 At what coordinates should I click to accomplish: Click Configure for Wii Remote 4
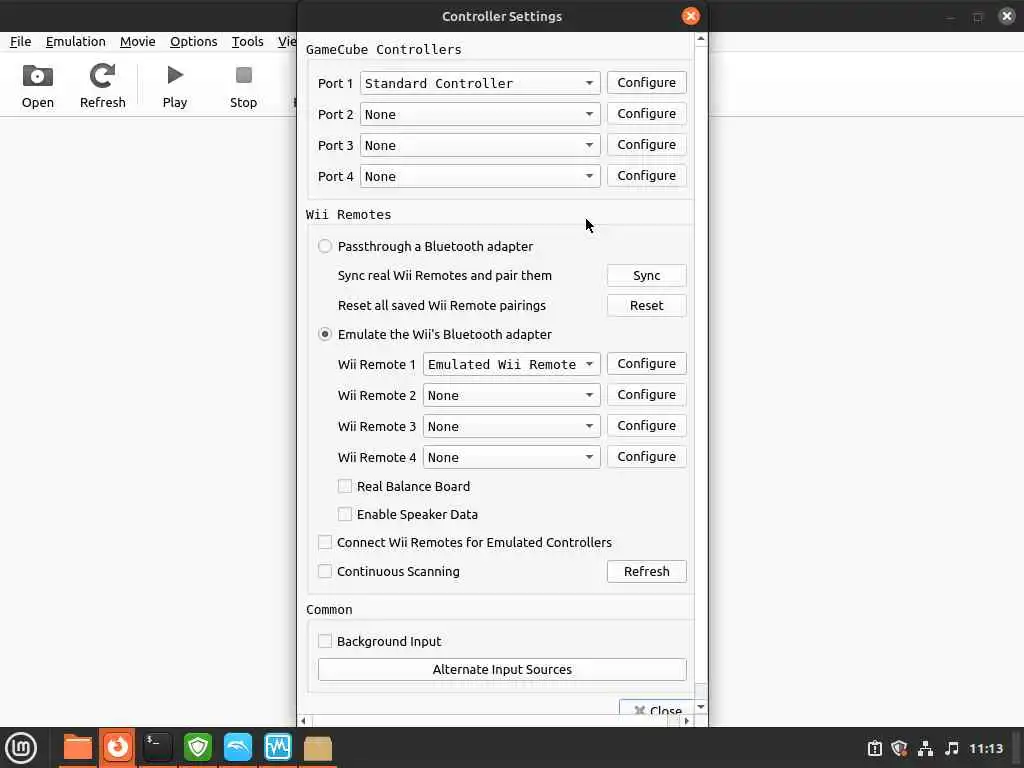647,456
